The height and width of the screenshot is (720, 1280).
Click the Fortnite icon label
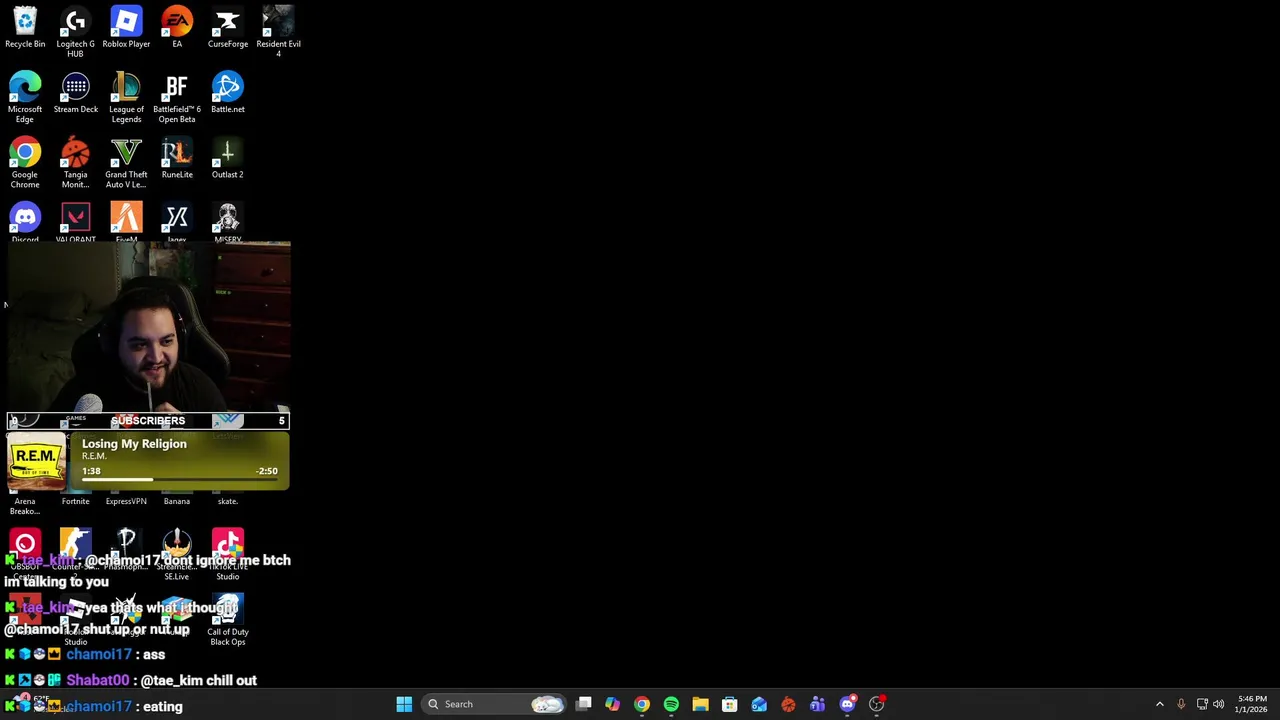tap(75, 501)
